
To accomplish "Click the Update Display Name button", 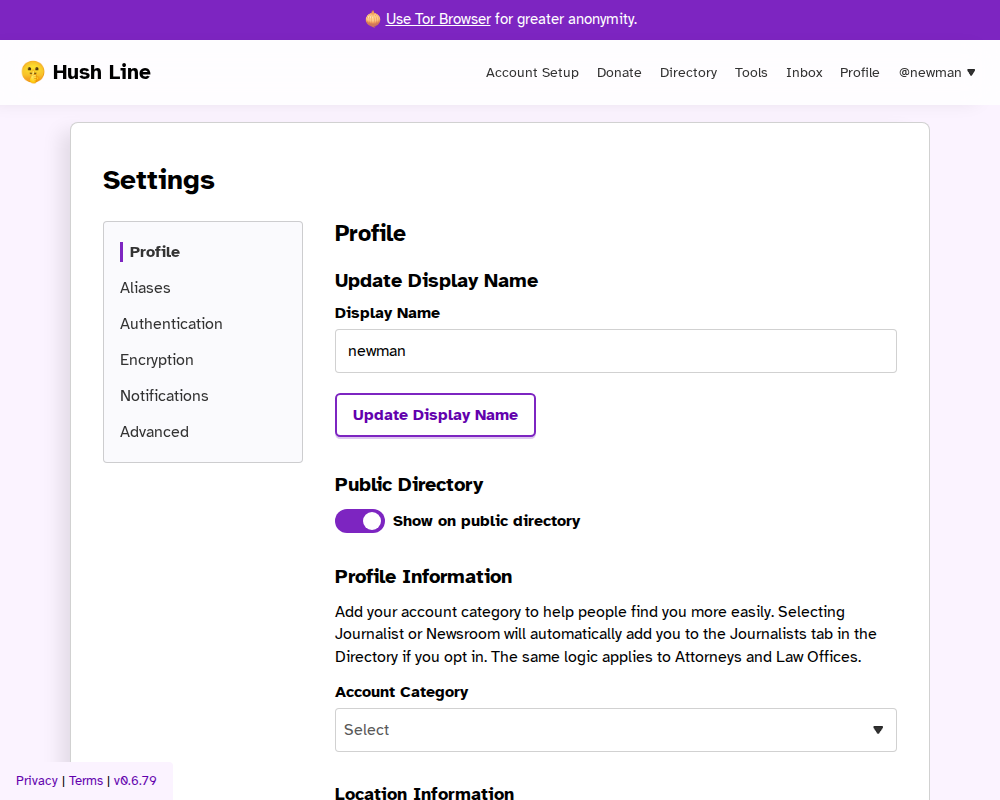I will (x=435, y=415).
